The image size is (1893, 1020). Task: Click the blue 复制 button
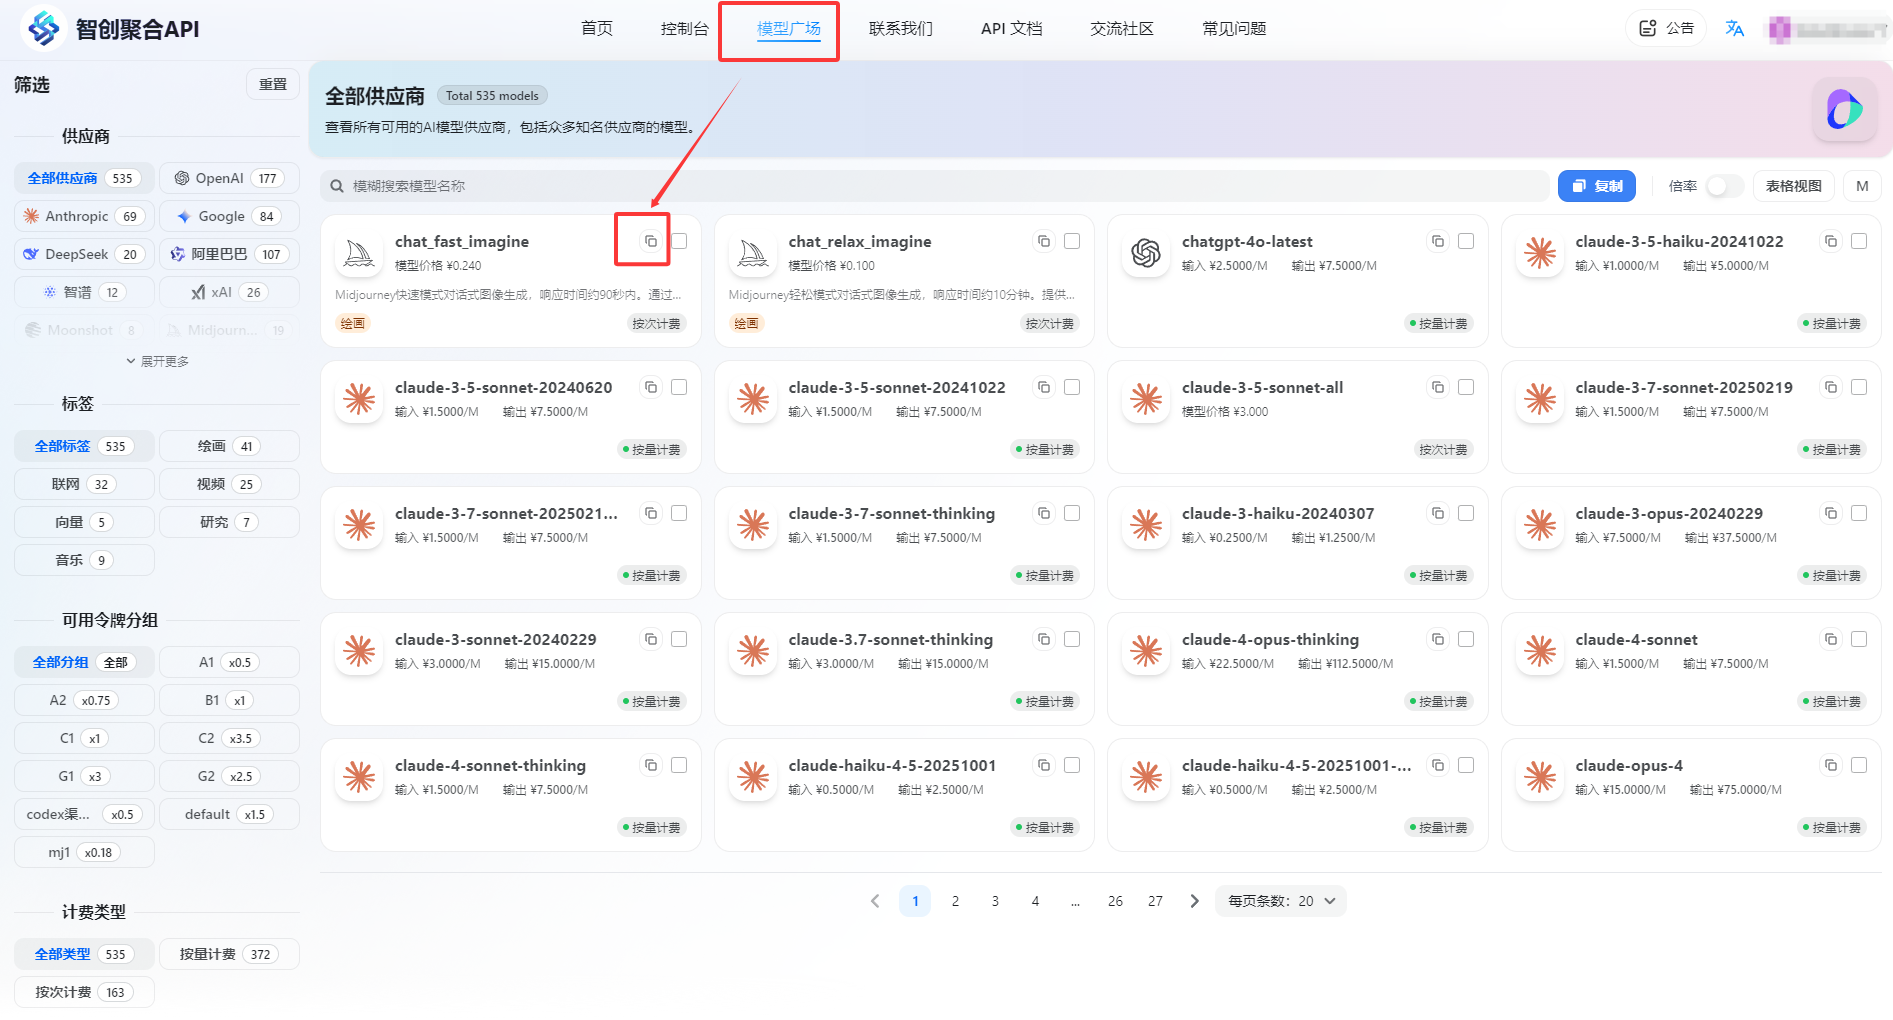tap(1596, 185)
